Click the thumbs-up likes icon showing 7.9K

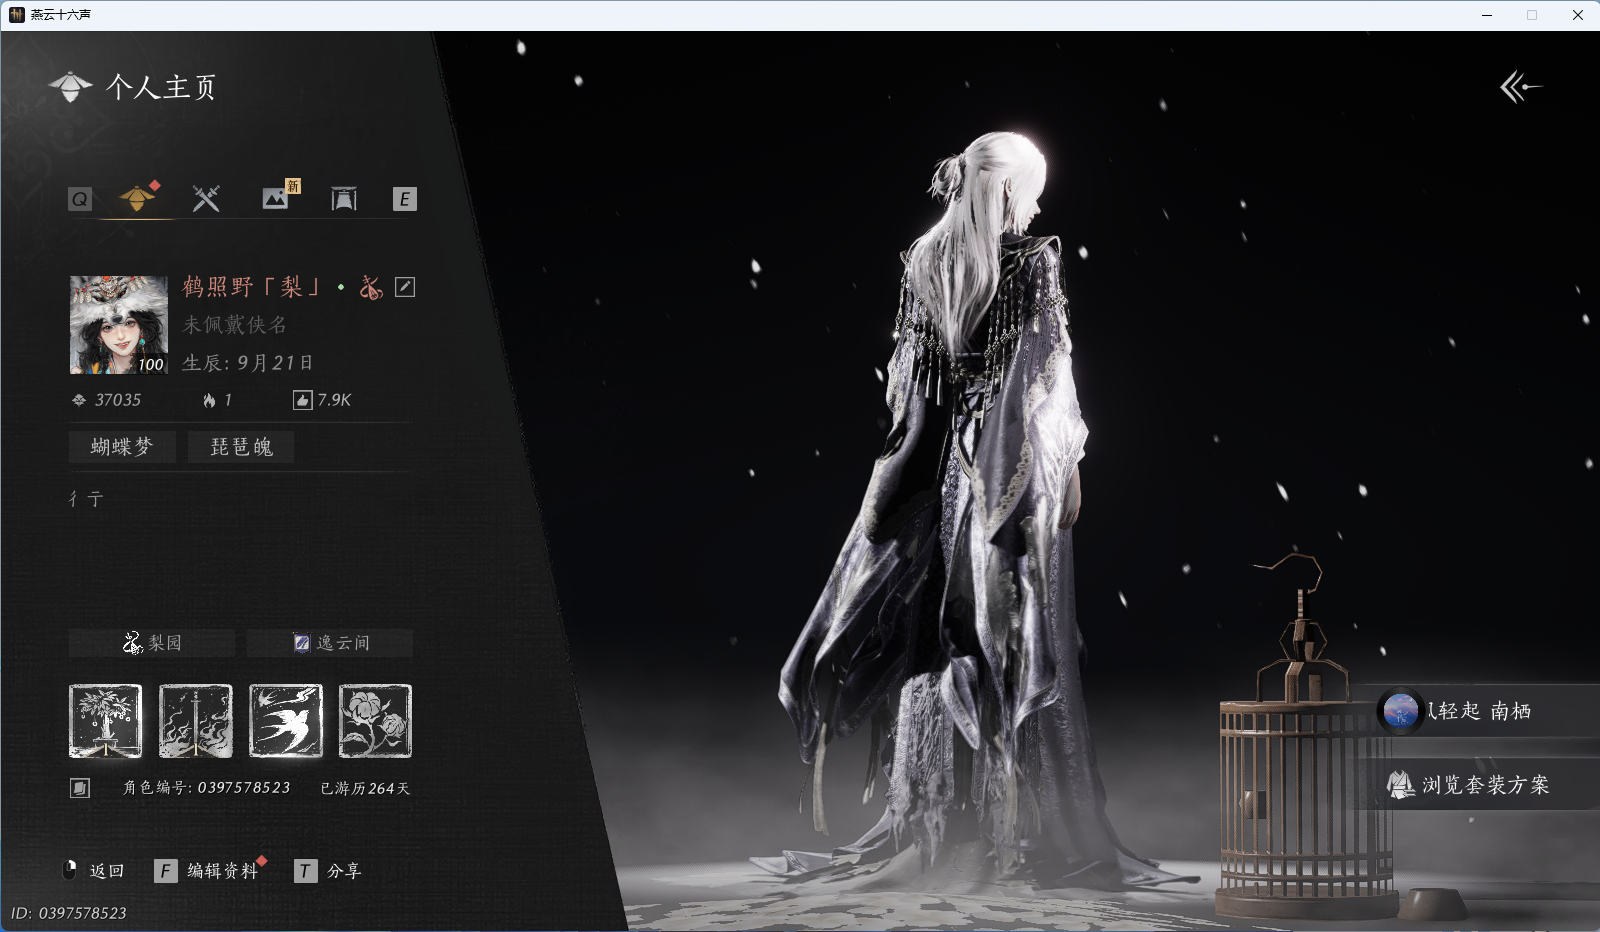(302, 400)
